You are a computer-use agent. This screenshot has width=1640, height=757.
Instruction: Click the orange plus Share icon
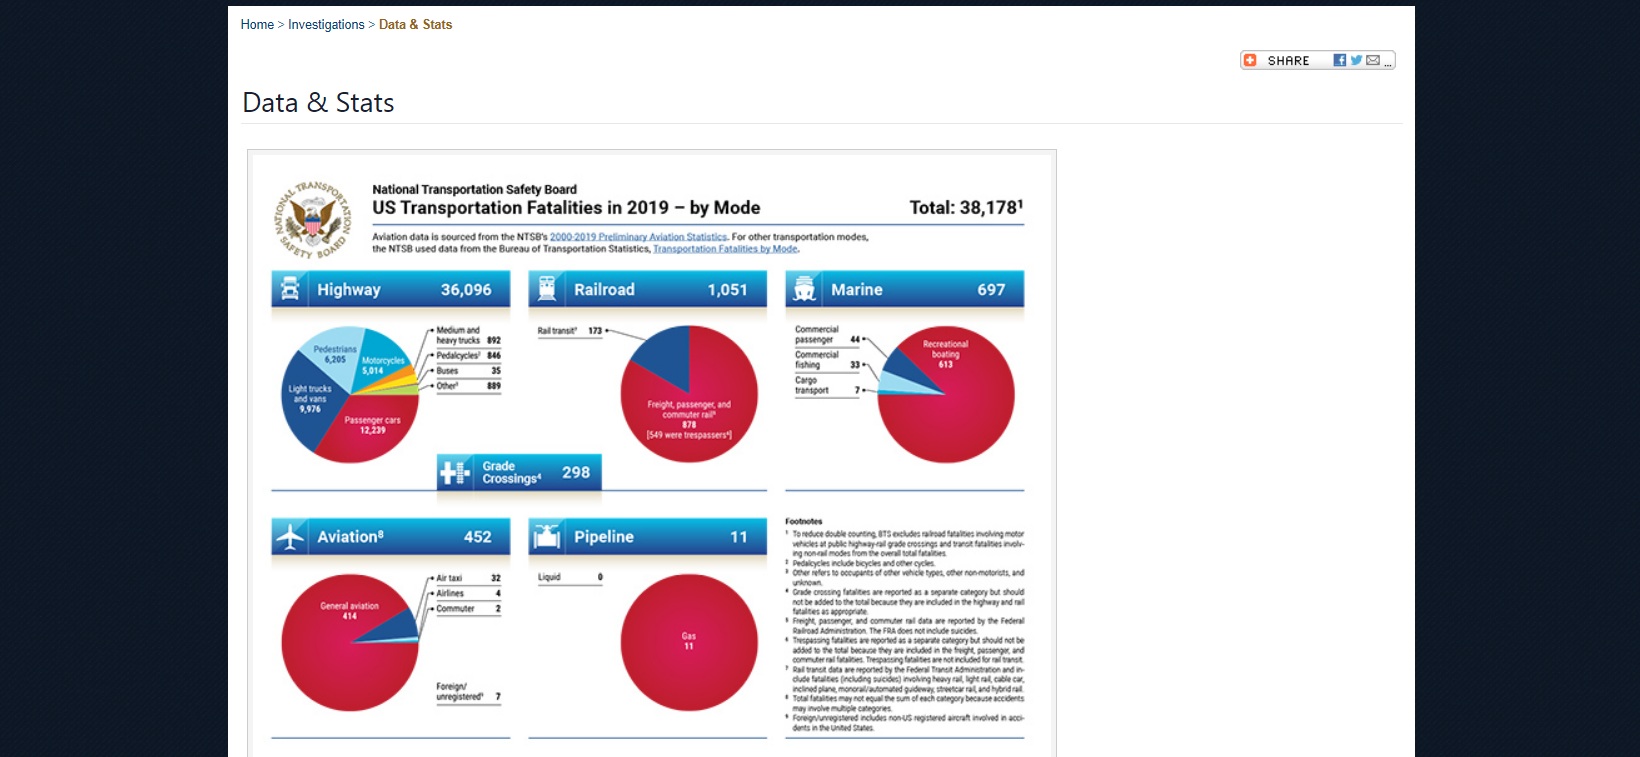coord(1250,60)
